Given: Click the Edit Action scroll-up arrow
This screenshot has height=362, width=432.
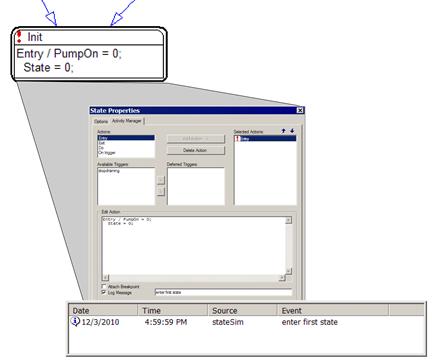Looking at the screenshot, I should [289, 220].
